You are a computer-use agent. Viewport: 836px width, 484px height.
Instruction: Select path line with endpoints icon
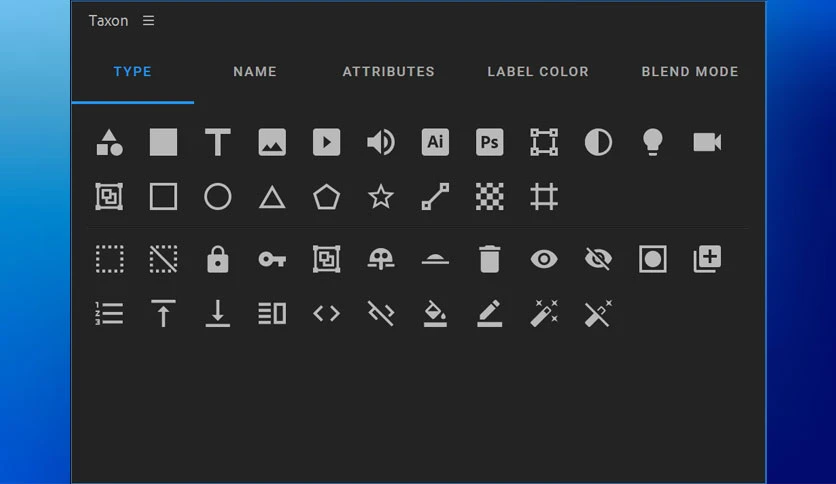(435, 197)
